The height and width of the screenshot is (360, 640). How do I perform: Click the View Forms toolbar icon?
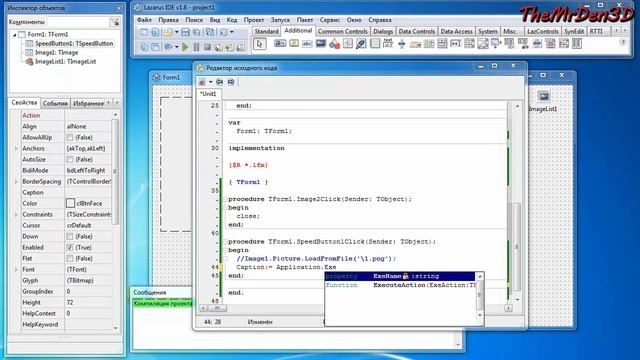pyautogui.click(x=155, y=47)
